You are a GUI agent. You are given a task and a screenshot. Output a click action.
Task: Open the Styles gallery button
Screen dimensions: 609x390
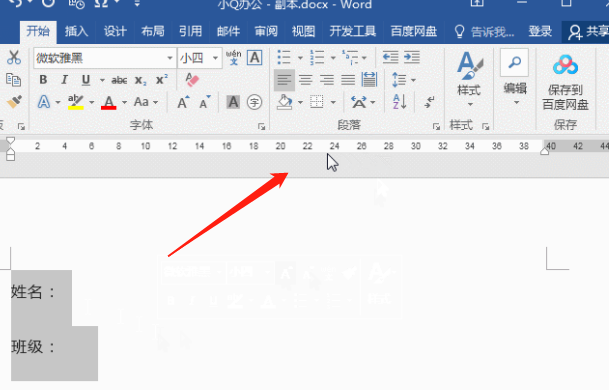(x=470, y=80)
